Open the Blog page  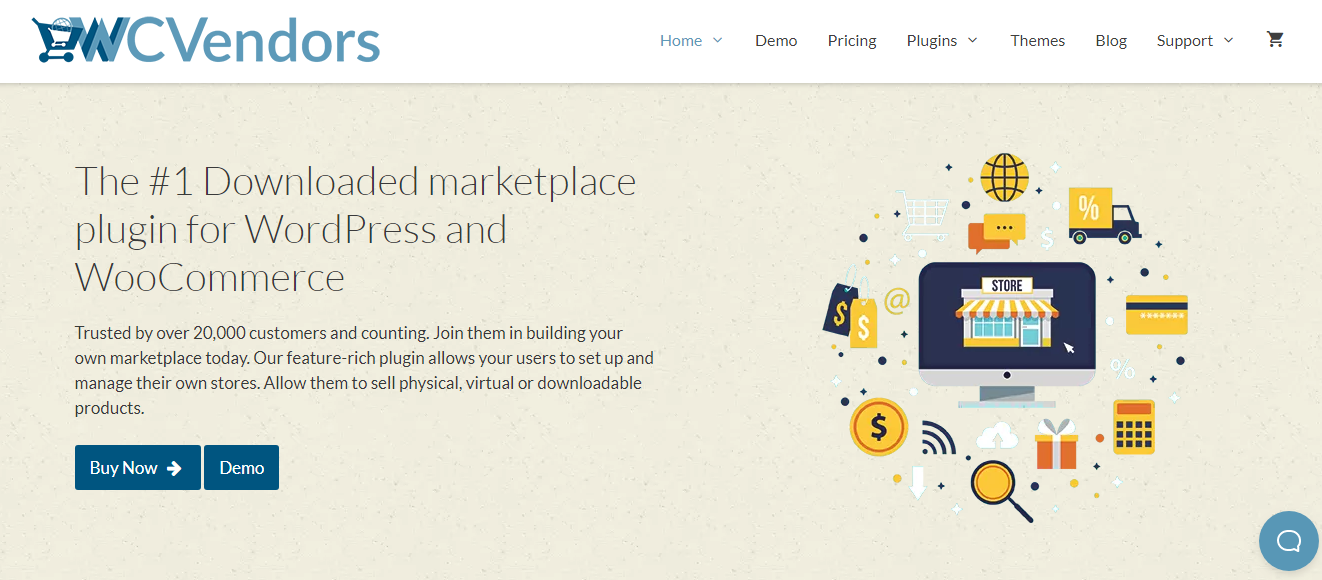[x=1111, y=41]
